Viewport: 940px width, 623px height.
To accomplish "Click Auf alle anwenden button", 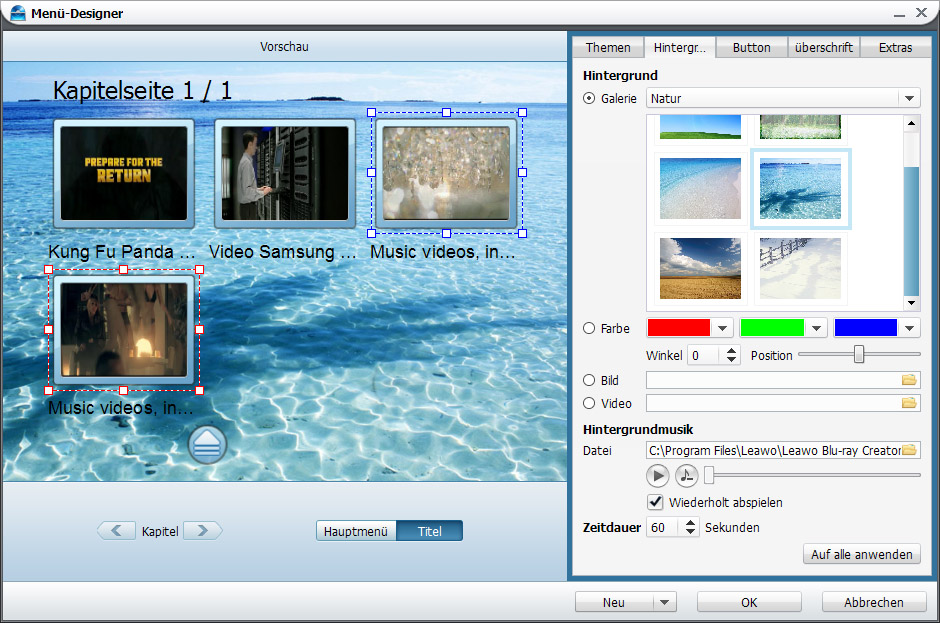I will pyautogui.click(x=861, y=554).
